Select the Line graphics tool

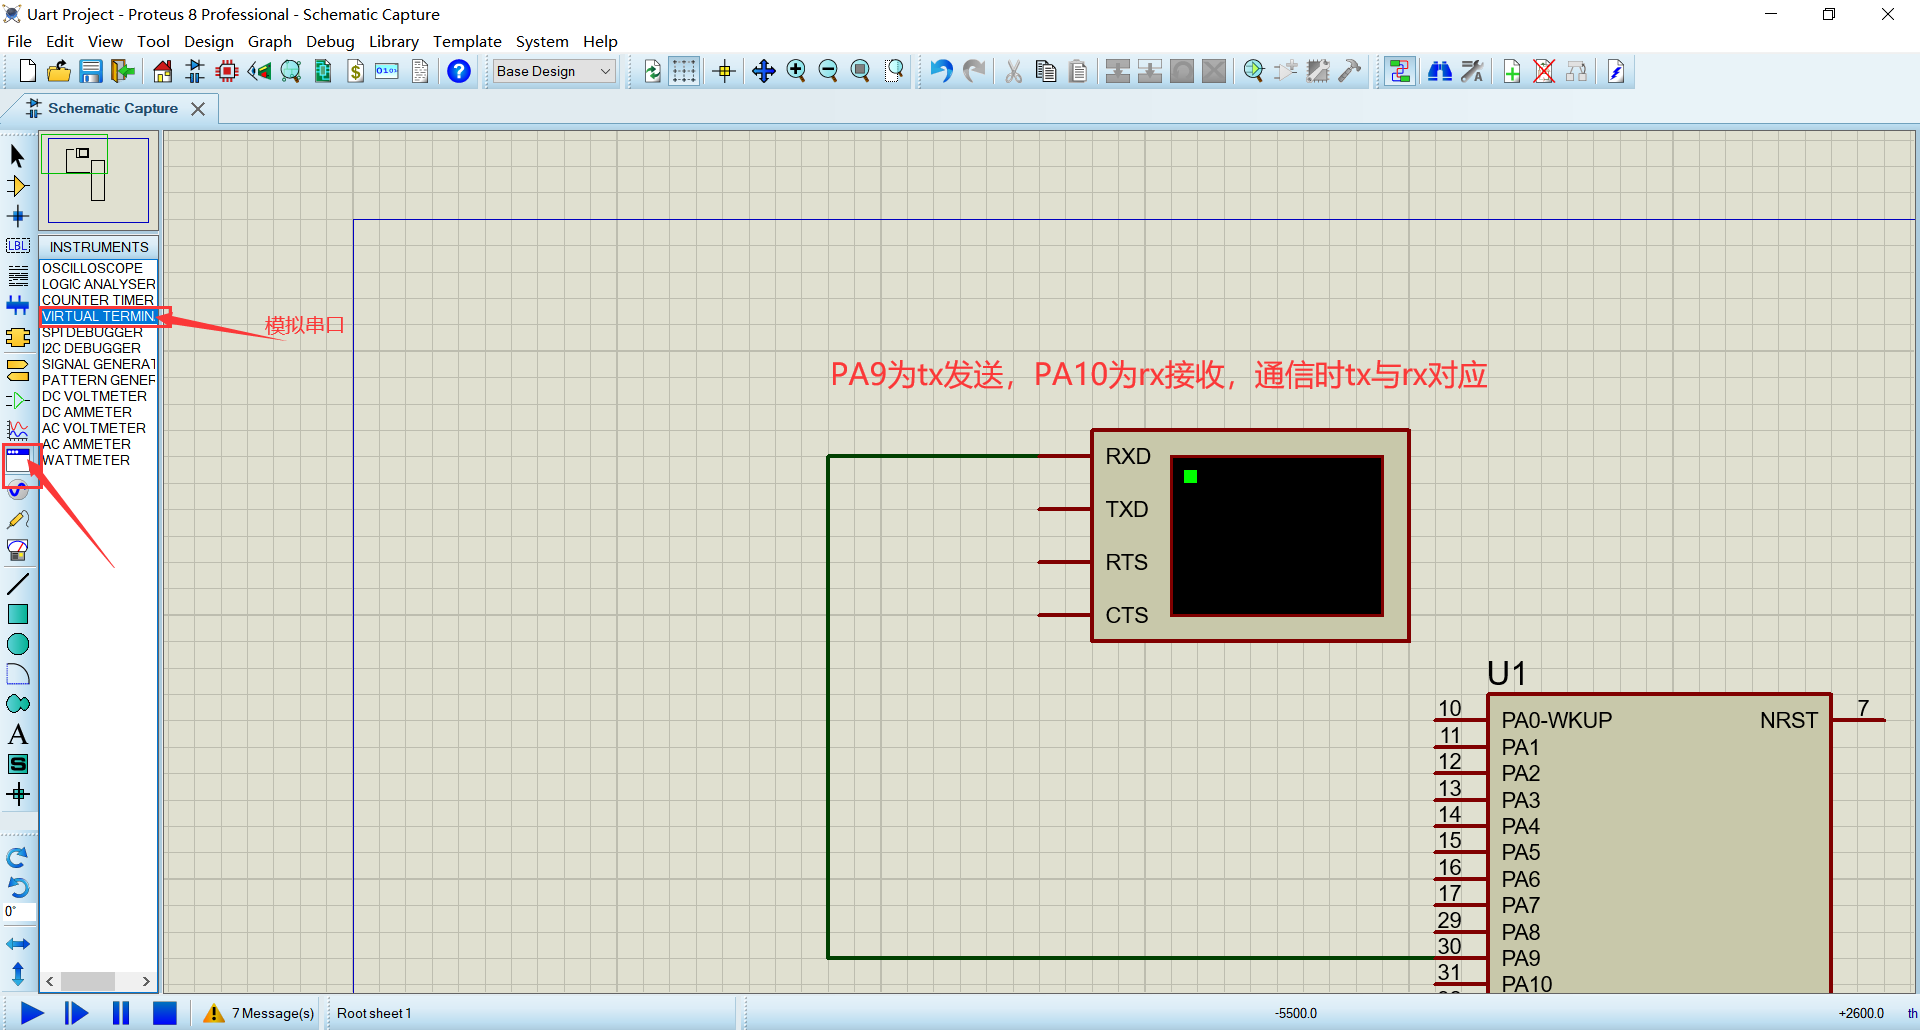[18, 583]
